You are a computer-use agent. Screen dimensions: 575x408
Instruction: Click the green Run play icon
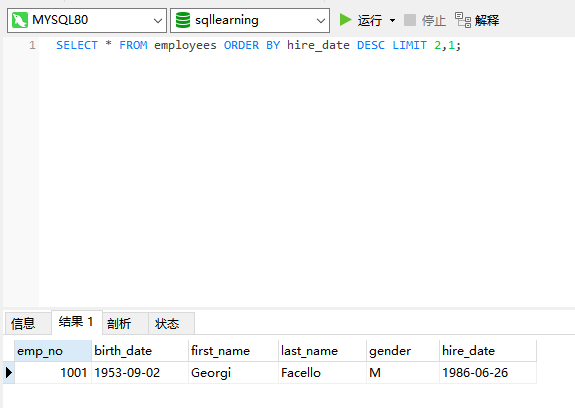click(x=345, y=20)
